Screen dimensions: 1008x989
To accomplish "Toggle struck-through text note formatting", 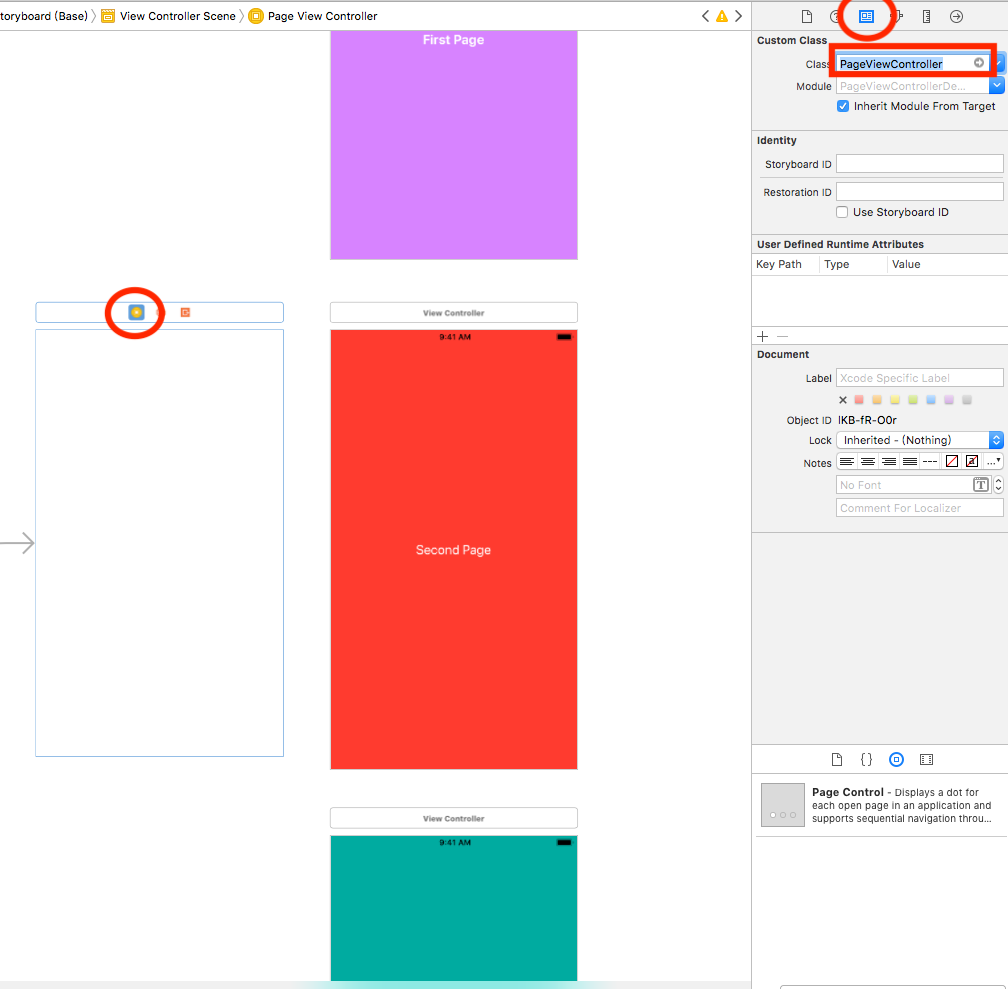I will (x=971, y=461).
